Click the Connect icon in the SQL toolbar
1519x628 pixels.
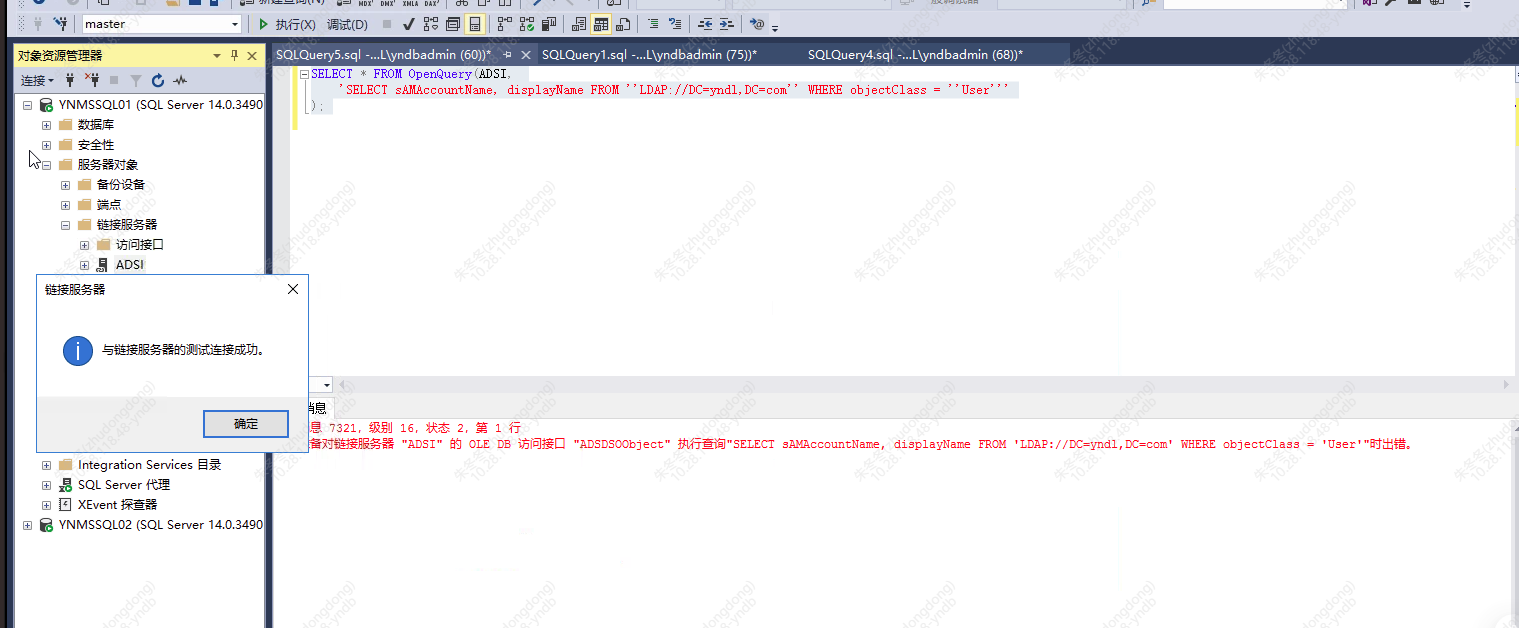39,24
